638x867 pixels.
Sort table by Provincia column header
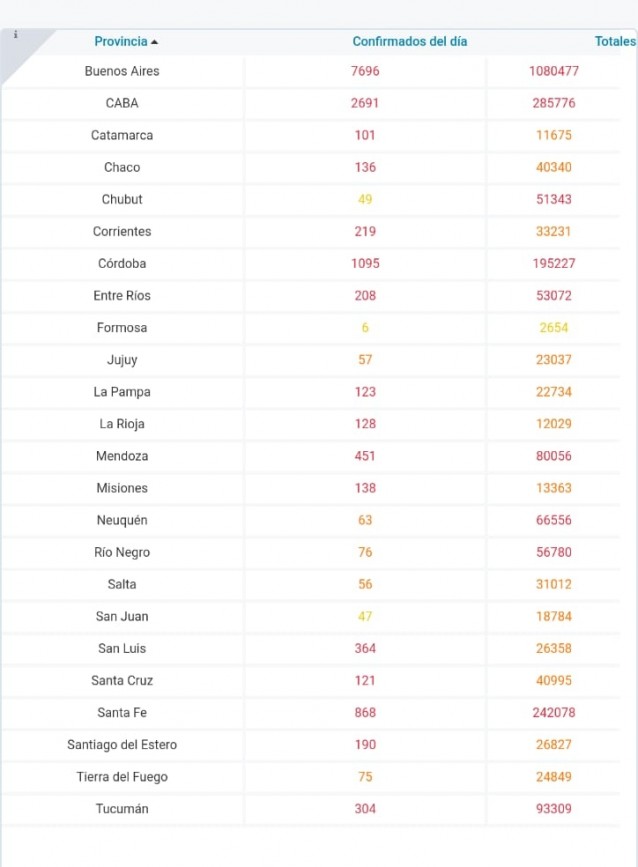click(x=121, y=41)
